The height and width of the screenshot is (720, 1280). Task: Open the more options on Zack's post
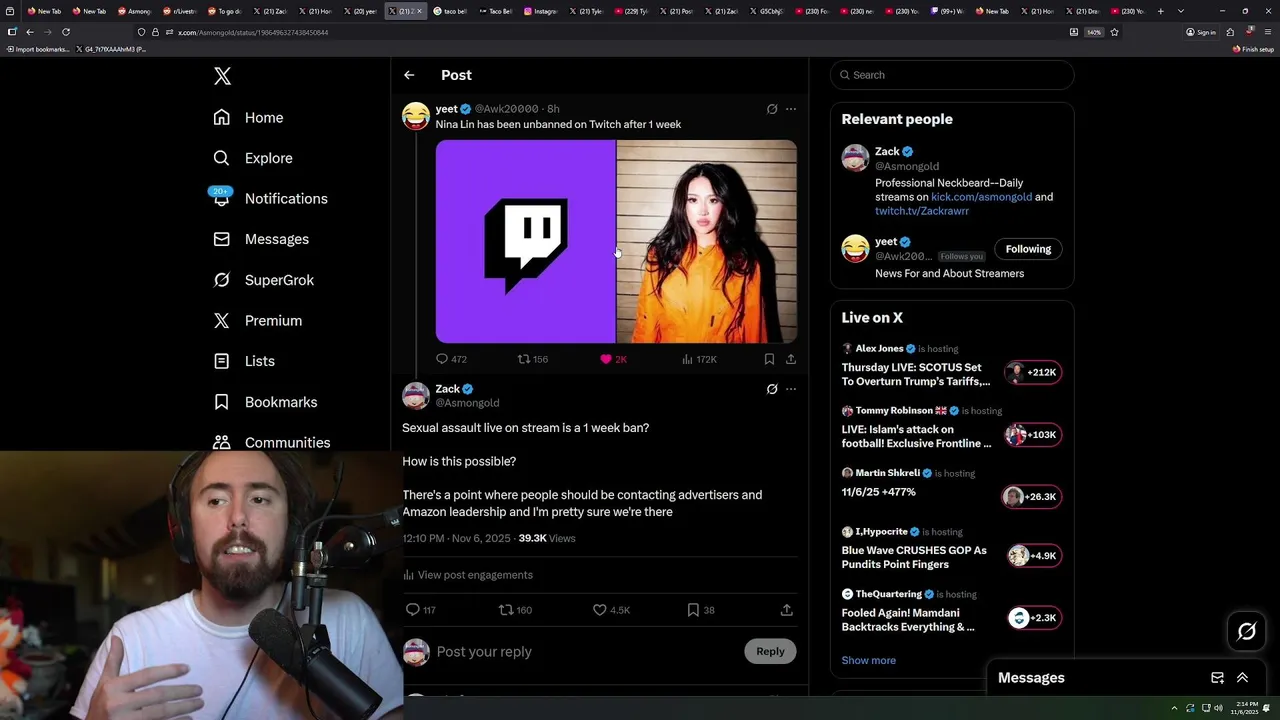pyautogui.click(x=791, y=389)
